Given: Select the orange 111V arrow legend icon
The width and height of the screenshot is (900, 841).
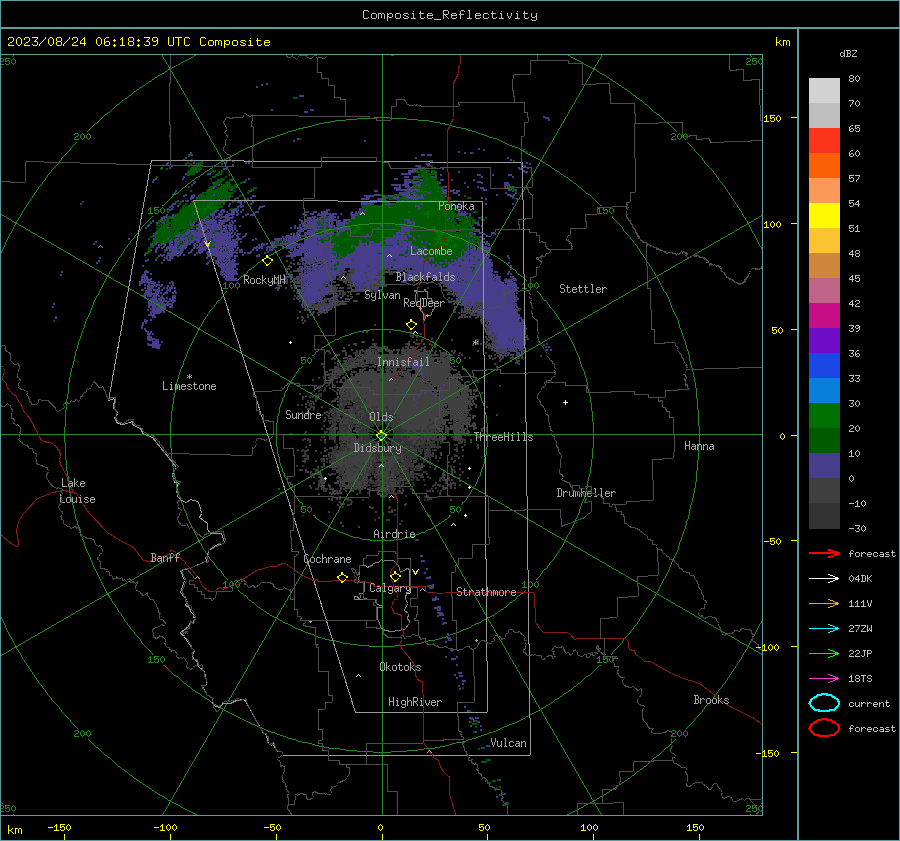Looking at the screenshot, I should pos(824,603).
